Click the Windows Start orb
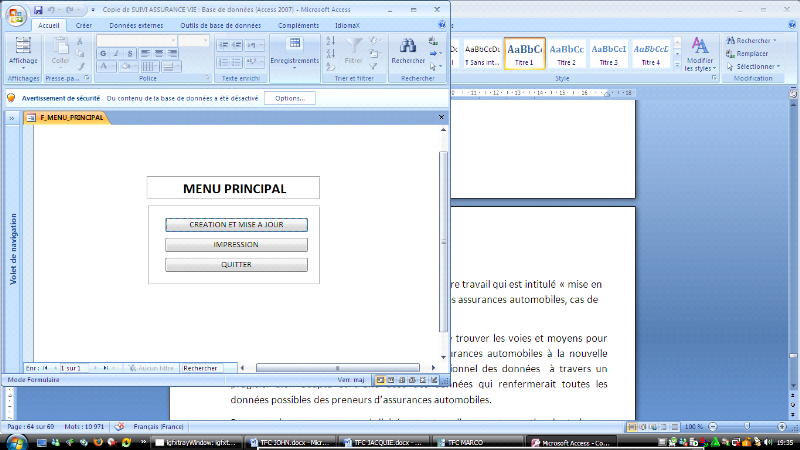Viewport: 800px width, 450px height. click(16, 442)
